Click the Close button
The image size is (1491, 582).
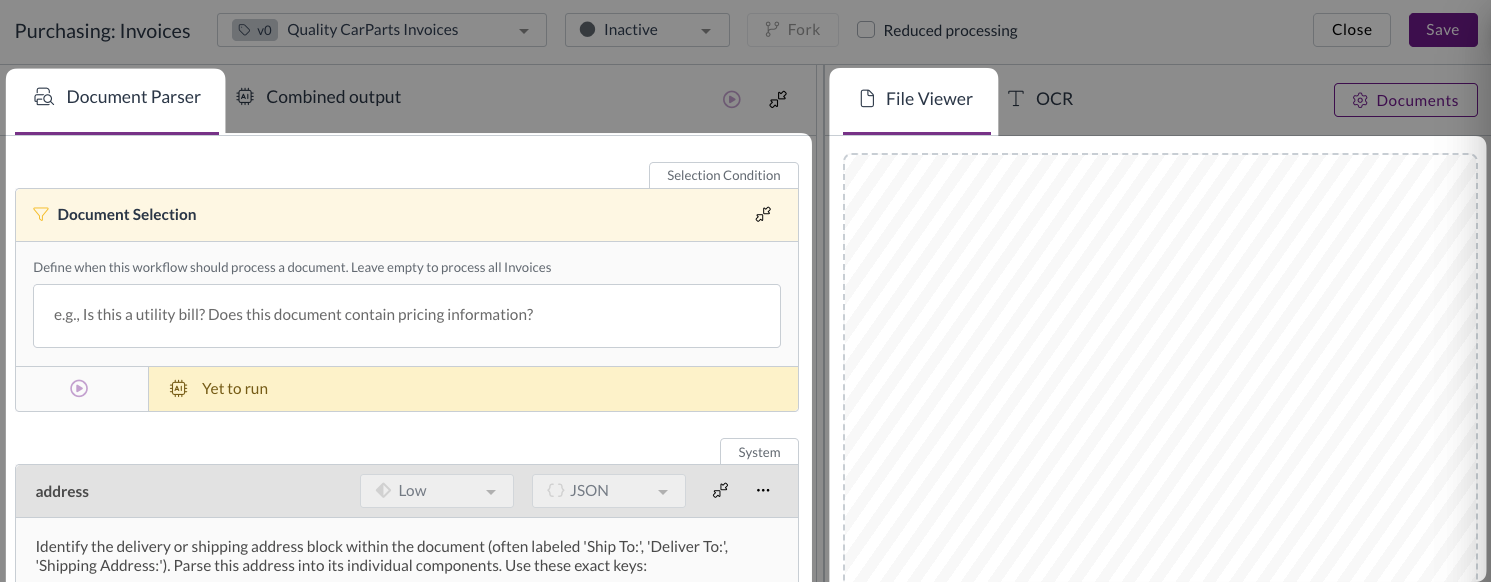(x=1351, y=30)
